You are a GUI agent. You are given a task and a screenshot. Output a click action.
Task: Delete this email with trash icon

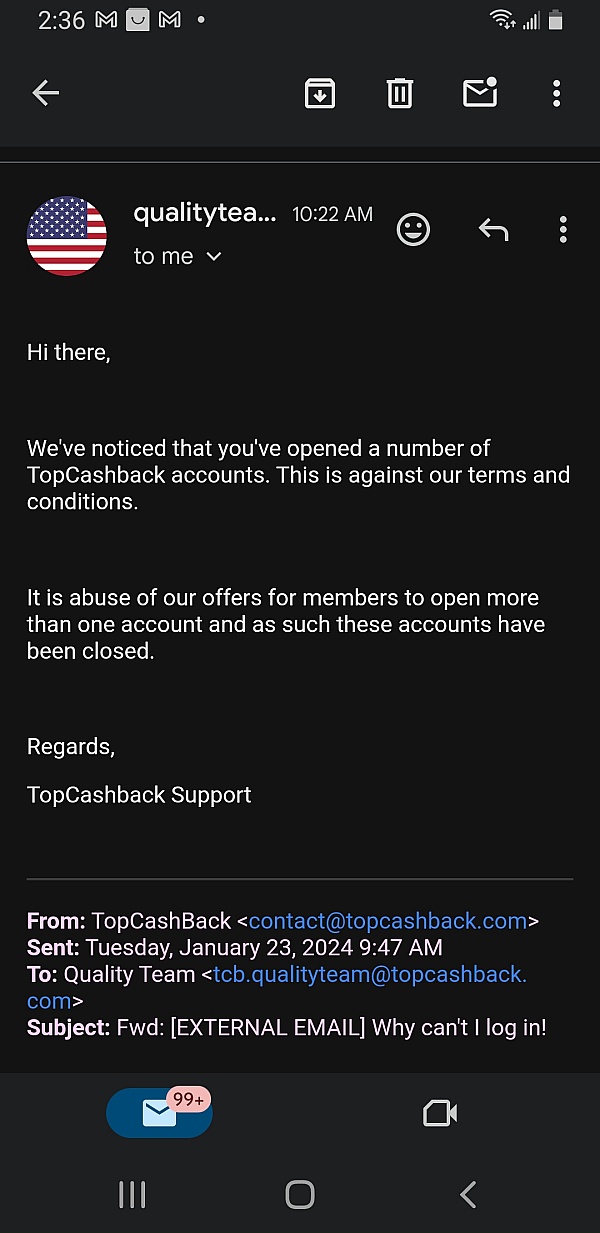pos(400,94)
